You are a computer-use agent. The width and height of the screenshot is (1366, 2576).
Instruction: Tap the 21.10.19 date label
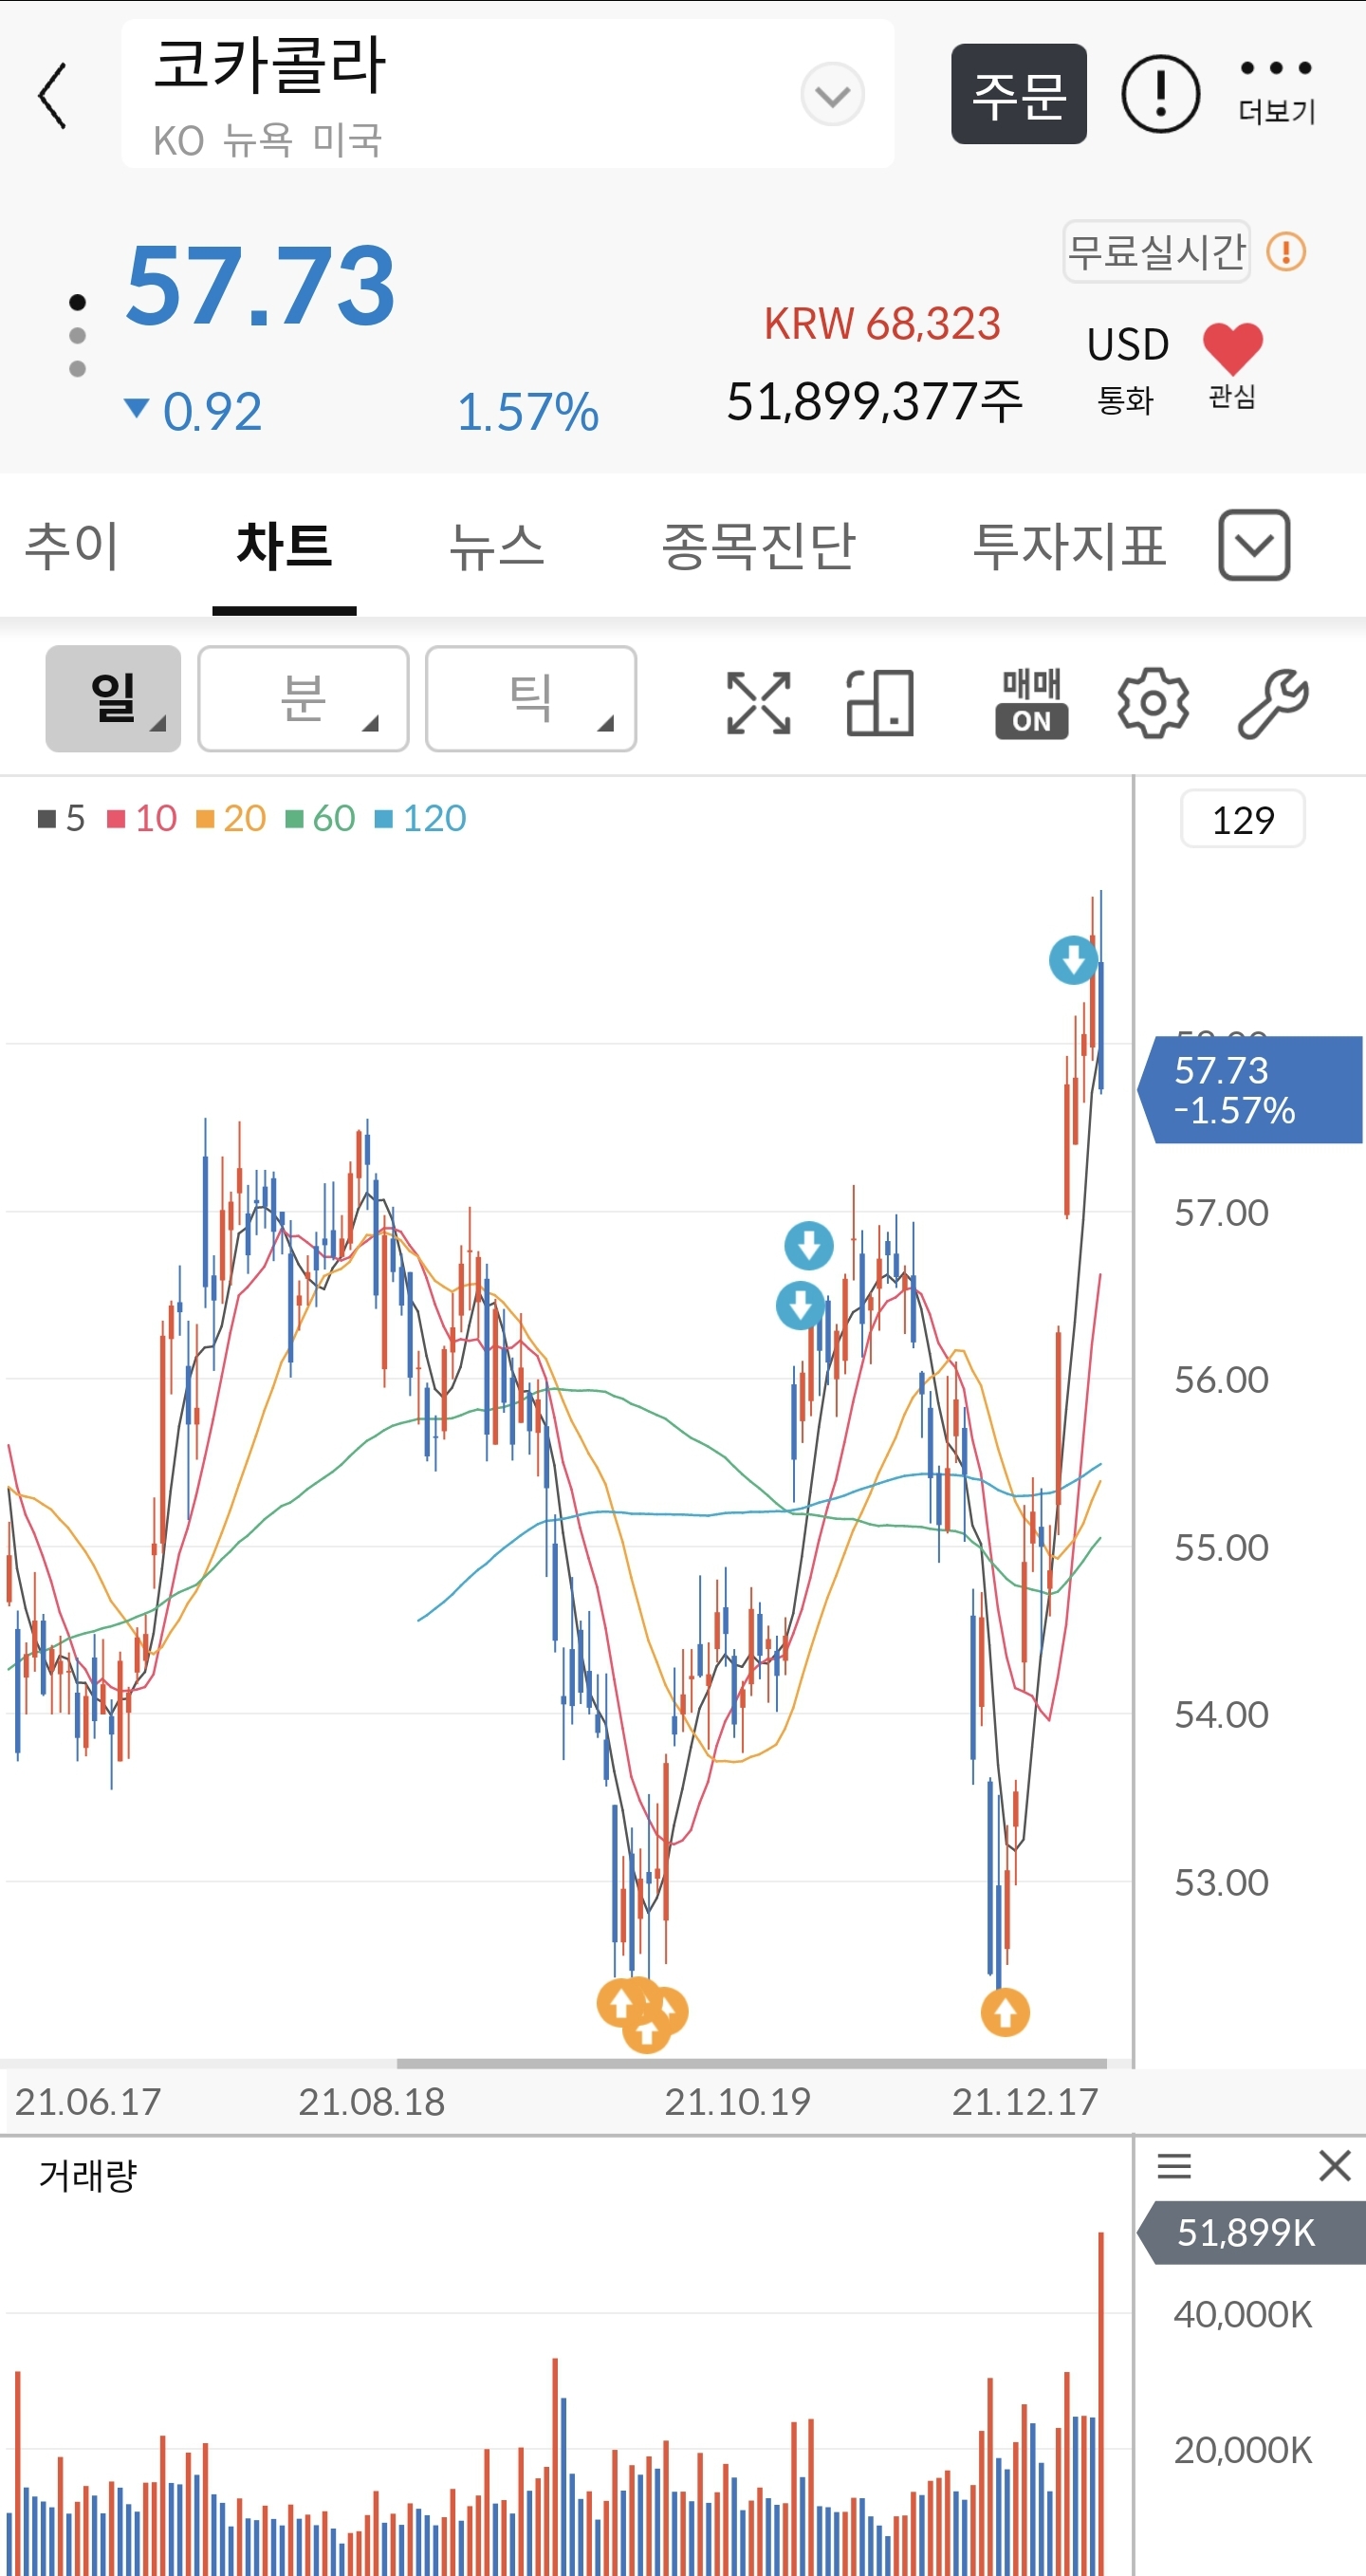pos(737,2101)
